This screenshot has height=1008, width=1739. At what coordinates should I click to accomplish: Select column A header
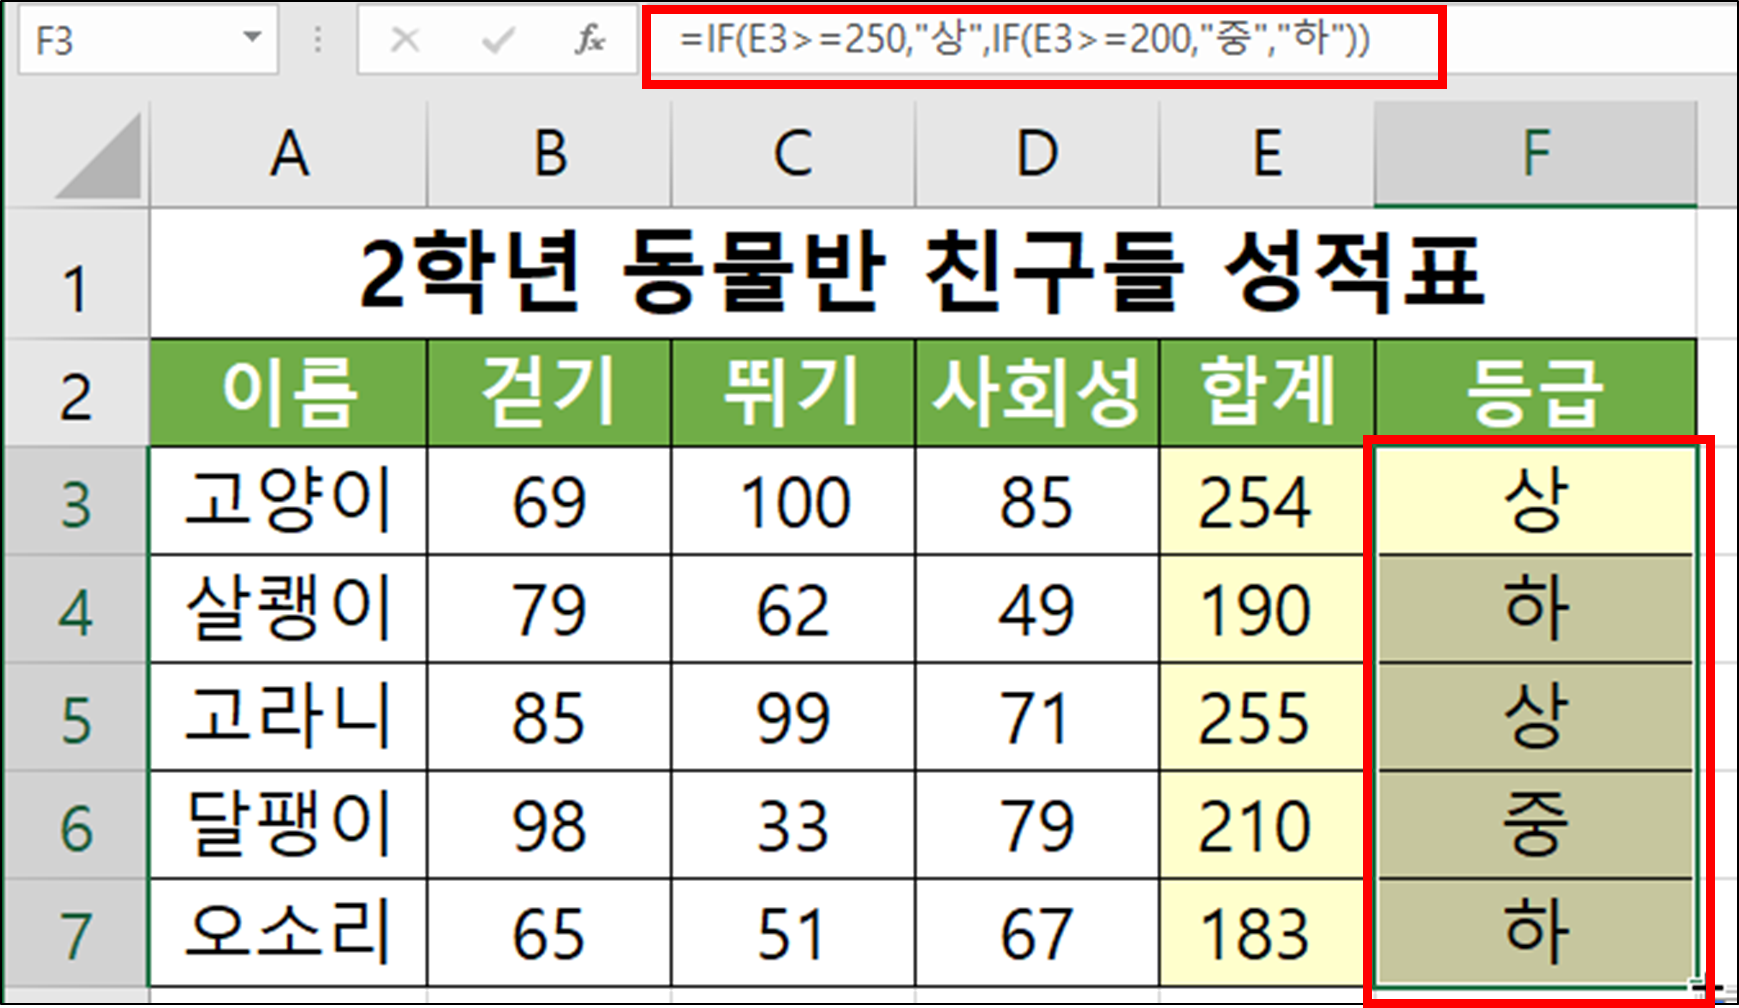(x=289, y=155)
